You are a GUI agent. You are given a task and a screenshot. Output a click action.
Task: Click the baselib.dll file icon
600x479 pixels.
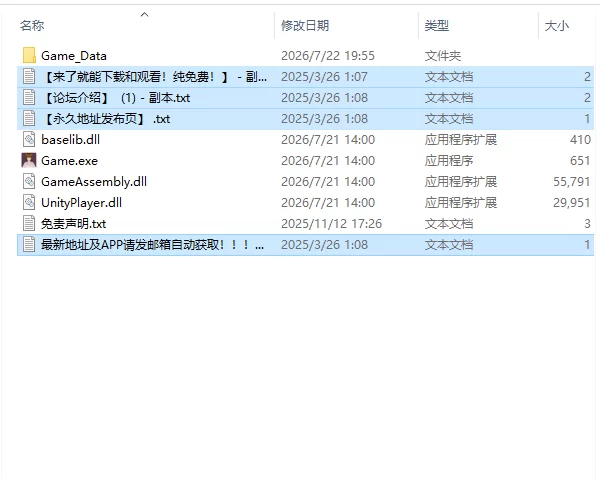coord(29,140)
